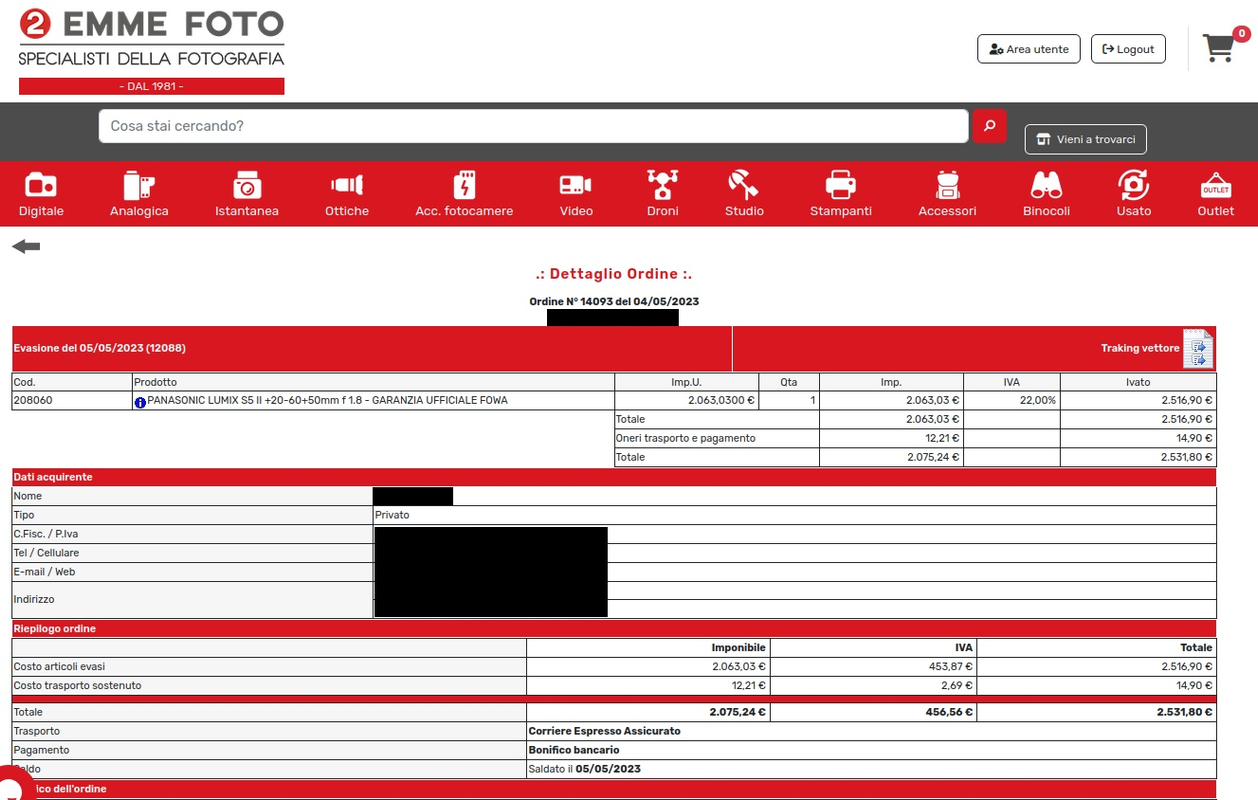
Task: Open the Traking vettore document icon
Action: coord(1198,348)
